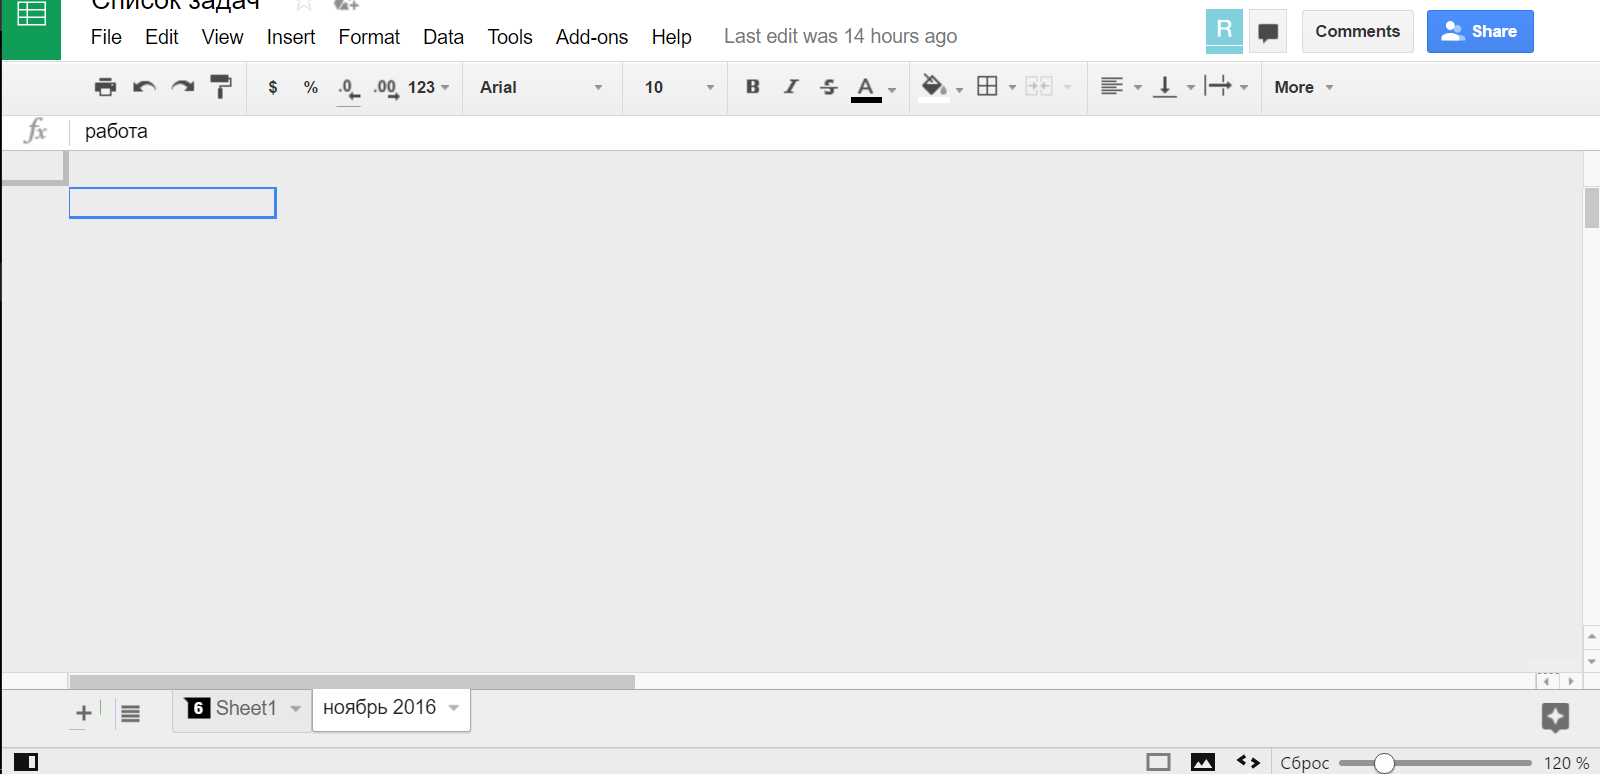Redo the last action
1600x774 pixels.
tap(182, 87)
